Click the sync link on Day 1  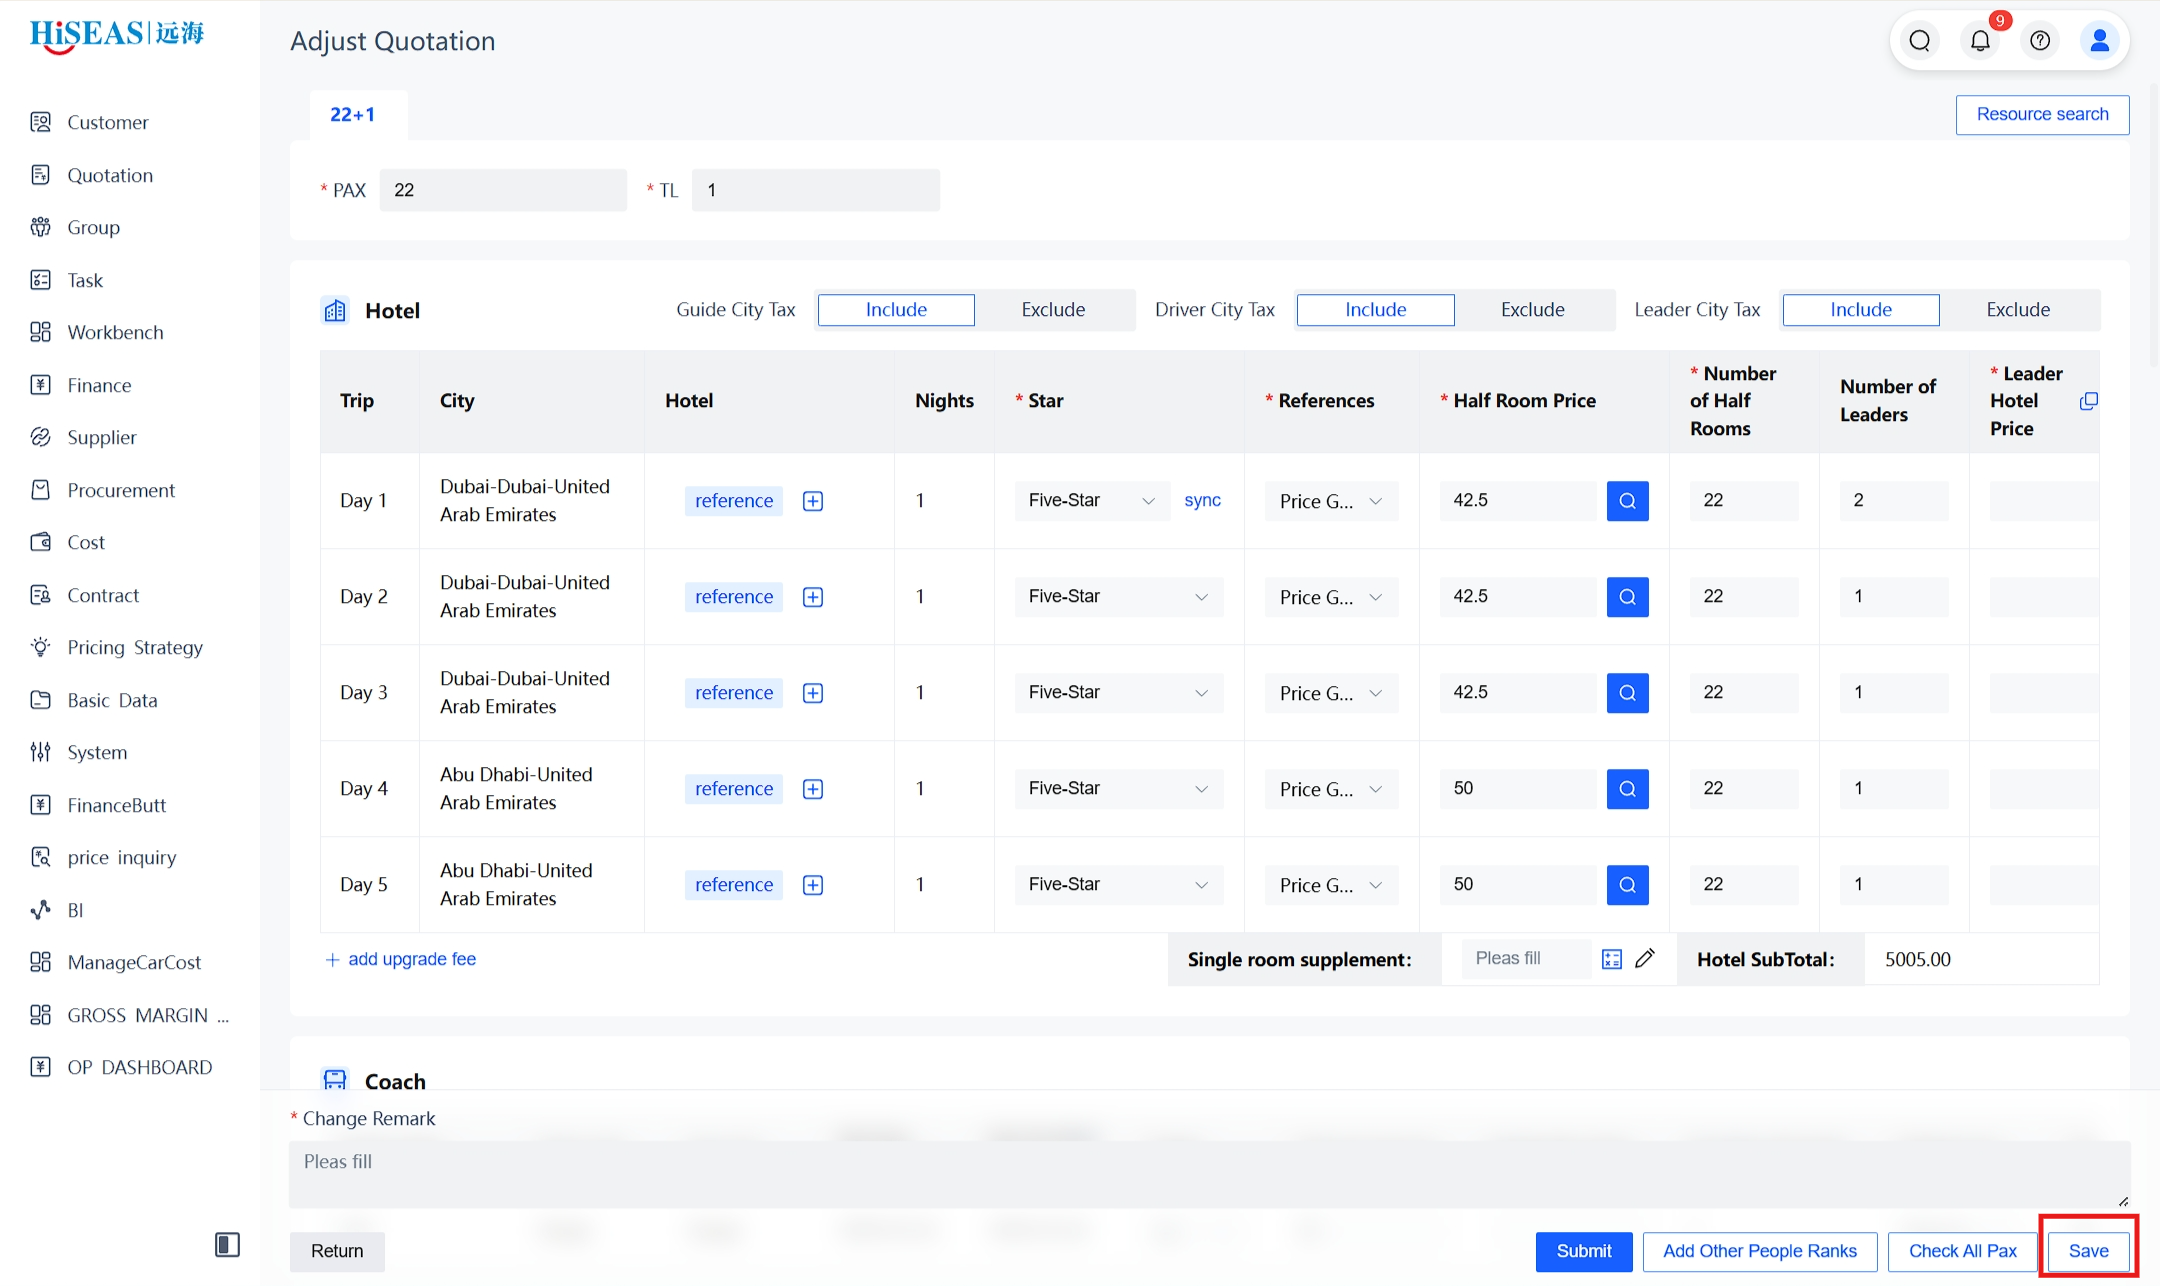pyautogui.click(x=1202, y=500)
